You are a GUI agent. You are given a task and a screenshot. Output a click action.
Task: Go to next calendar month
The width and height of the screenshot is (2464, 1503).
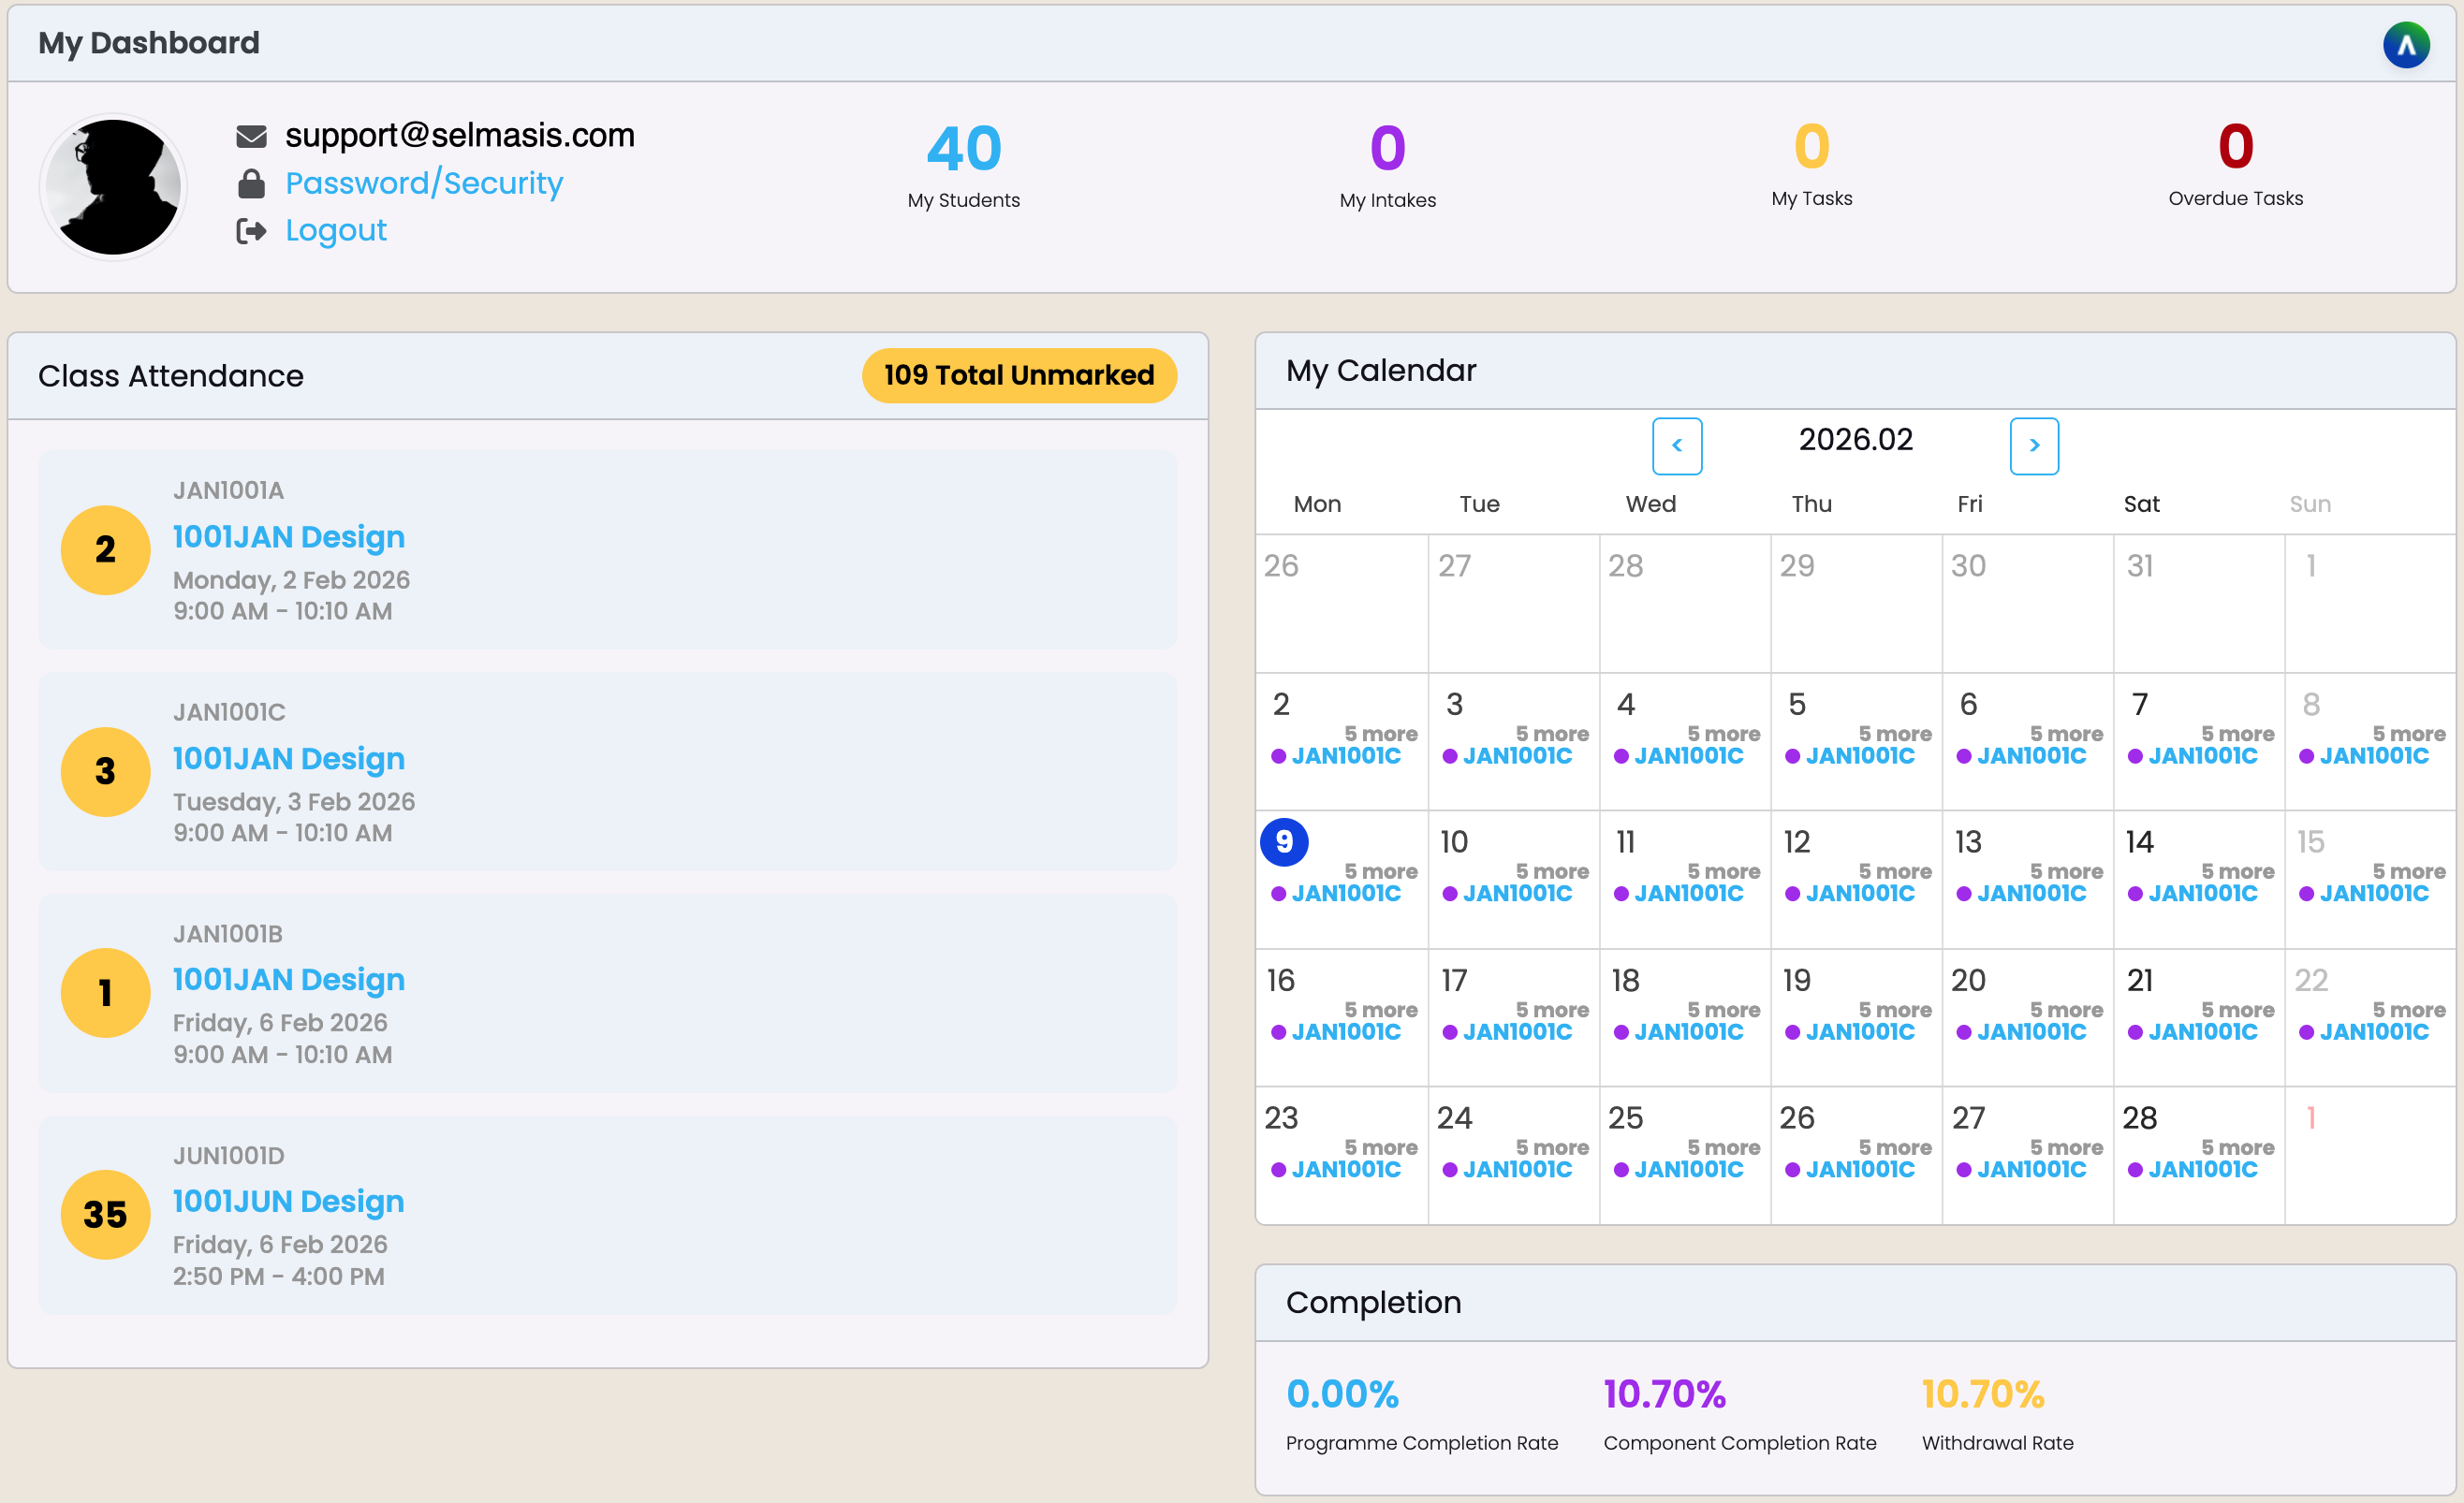2033,445
